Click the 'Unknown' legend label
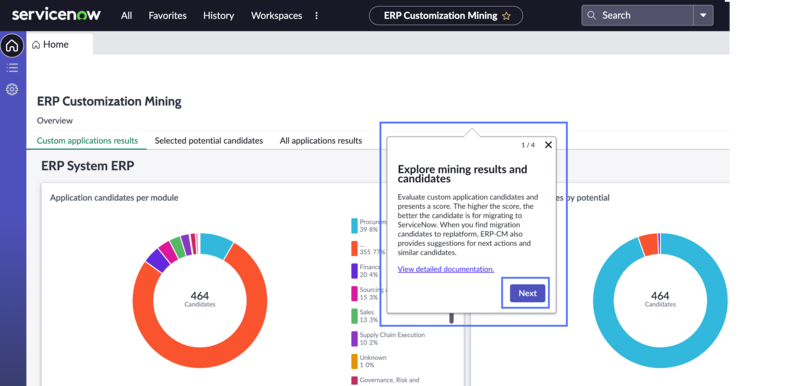The width and height of the screenshot is (792, 386). point(373,358)
